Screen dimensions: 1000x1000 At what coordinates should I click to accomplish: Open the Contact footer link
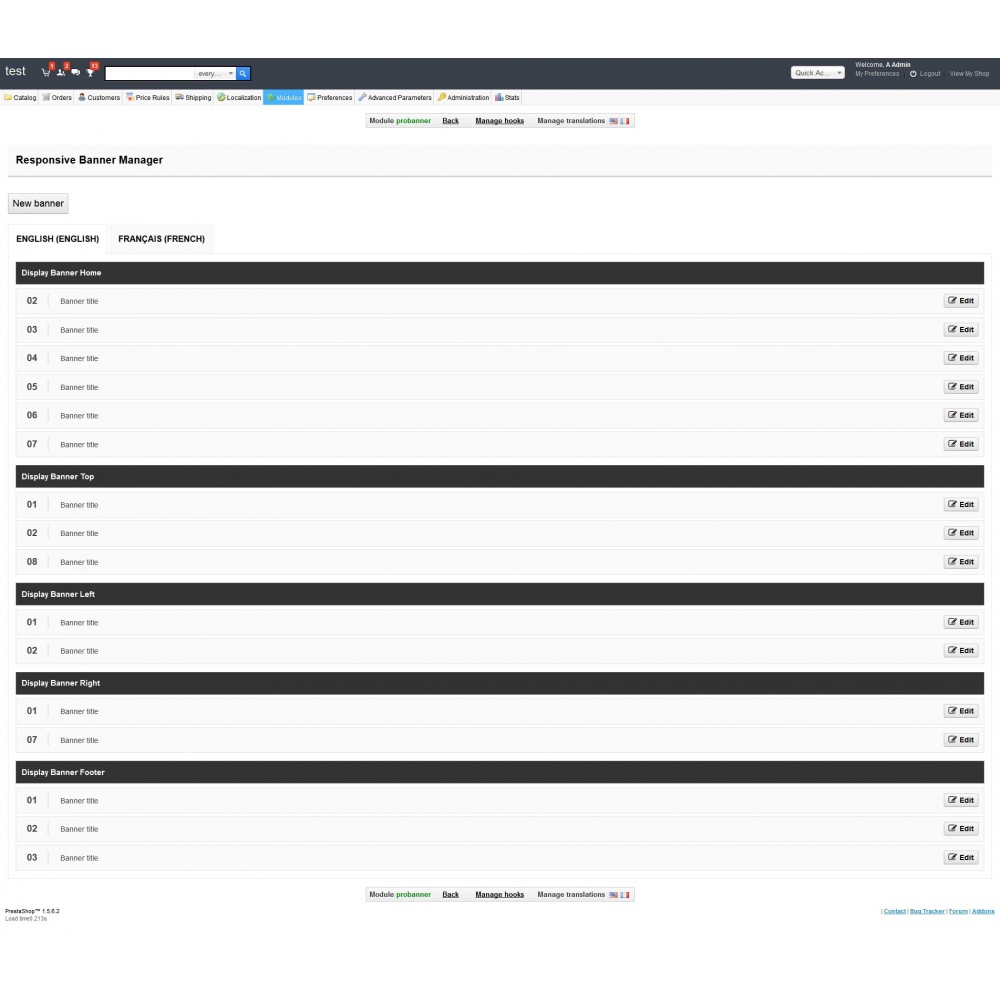[x=895, y=911]
